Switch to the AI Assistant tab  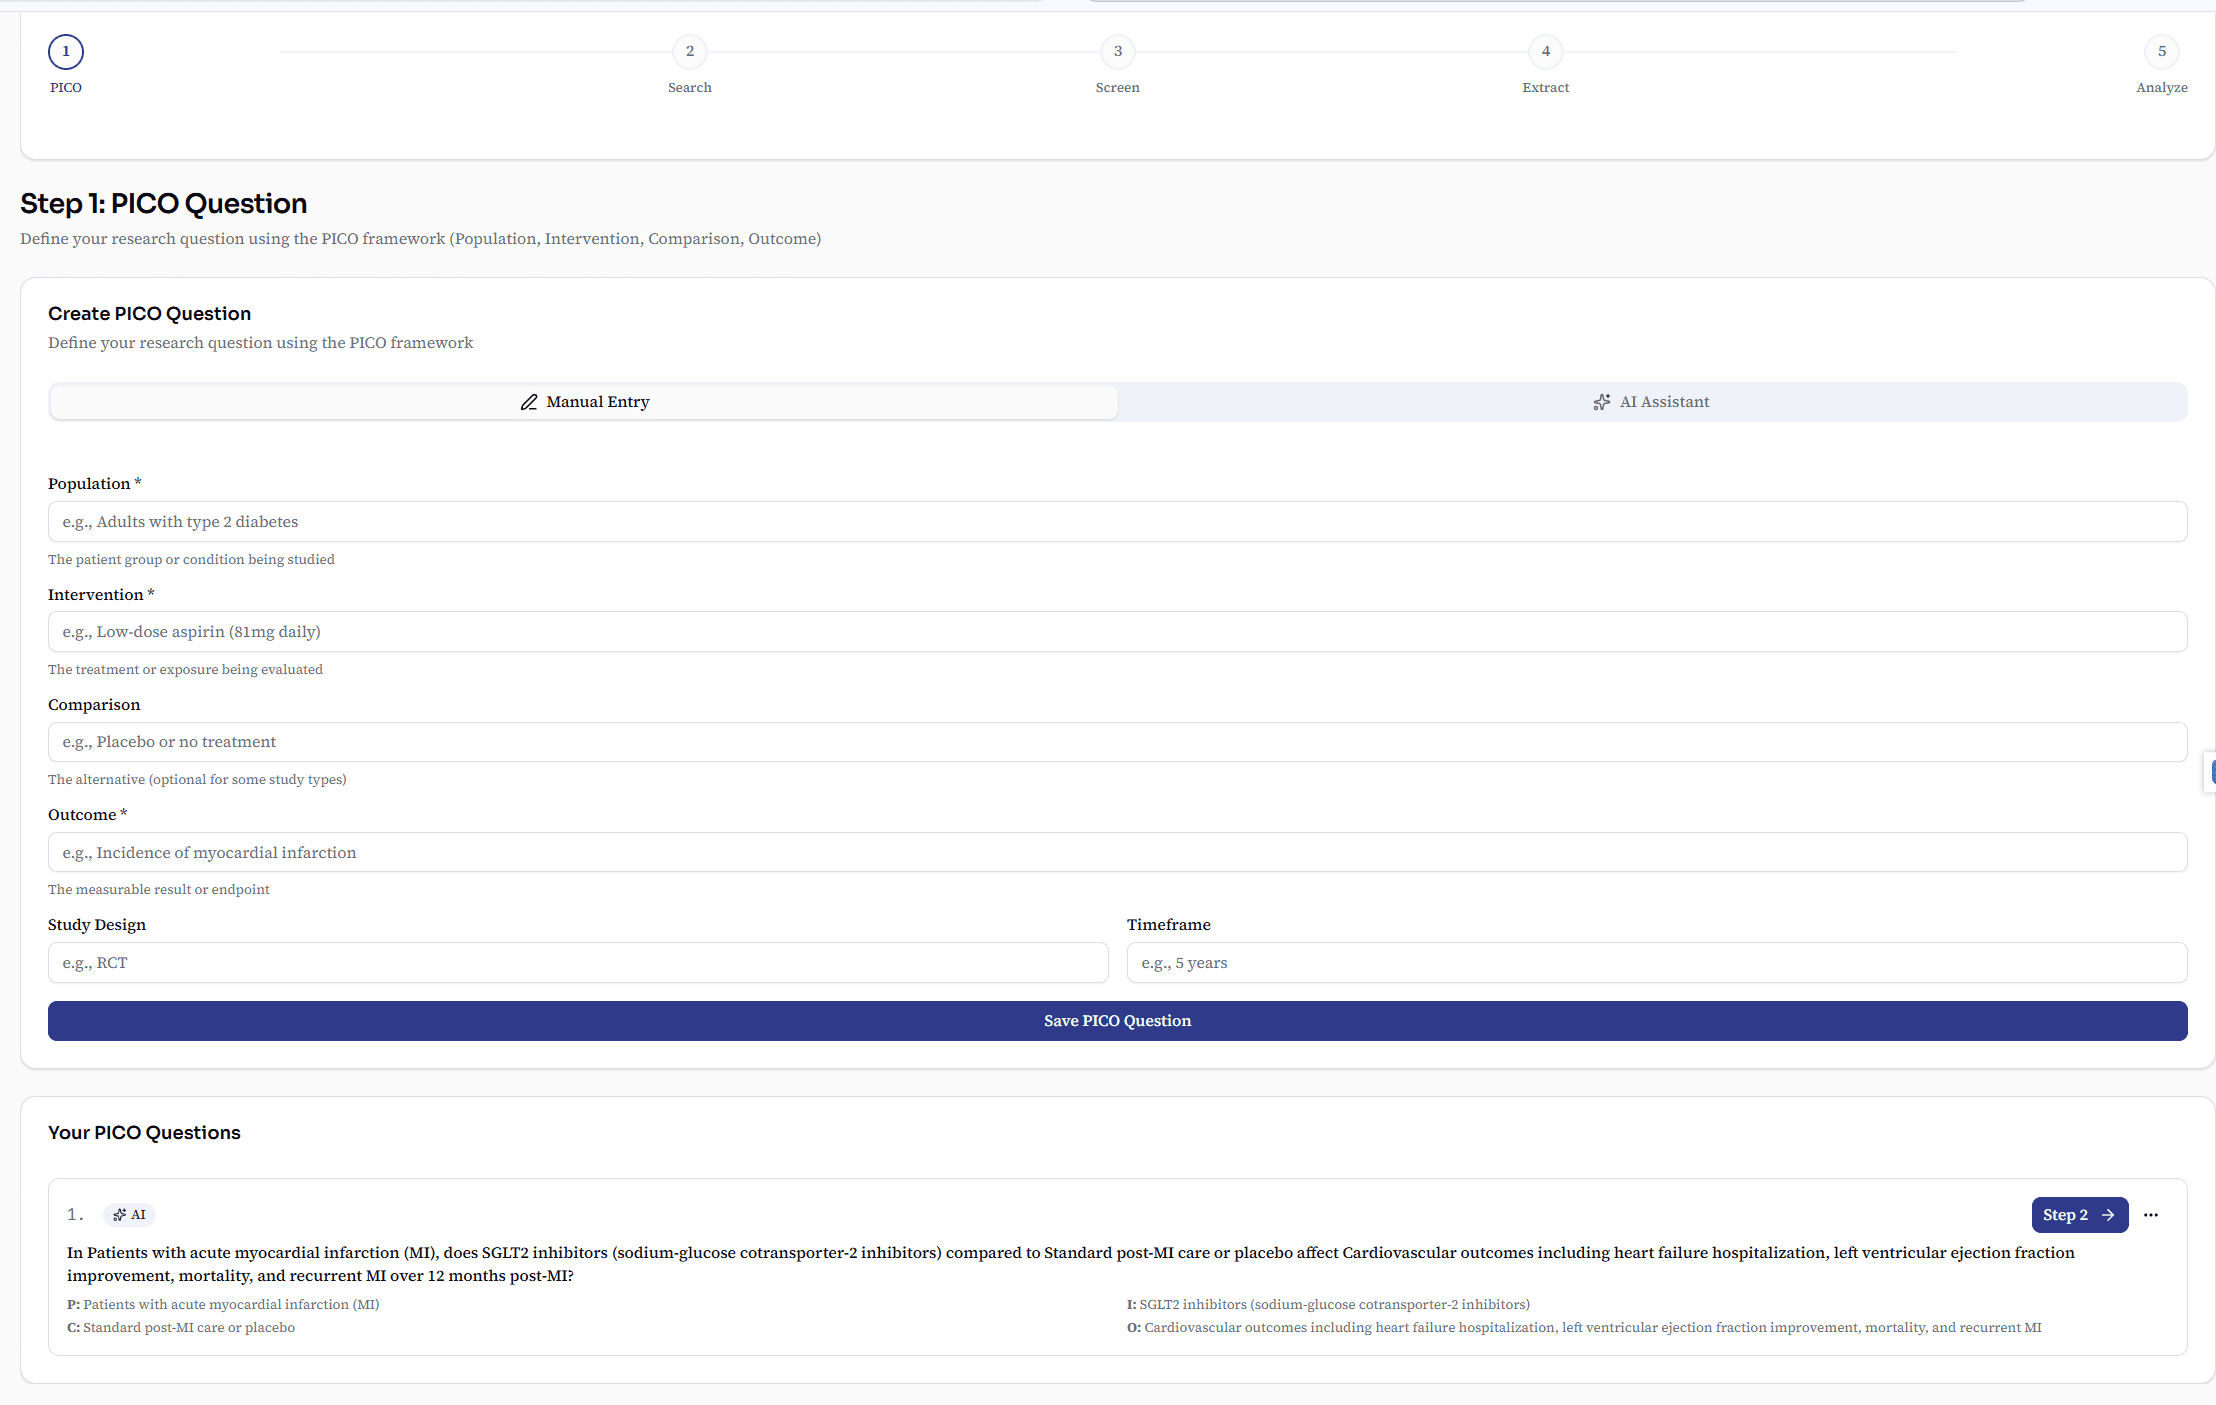1652,402
